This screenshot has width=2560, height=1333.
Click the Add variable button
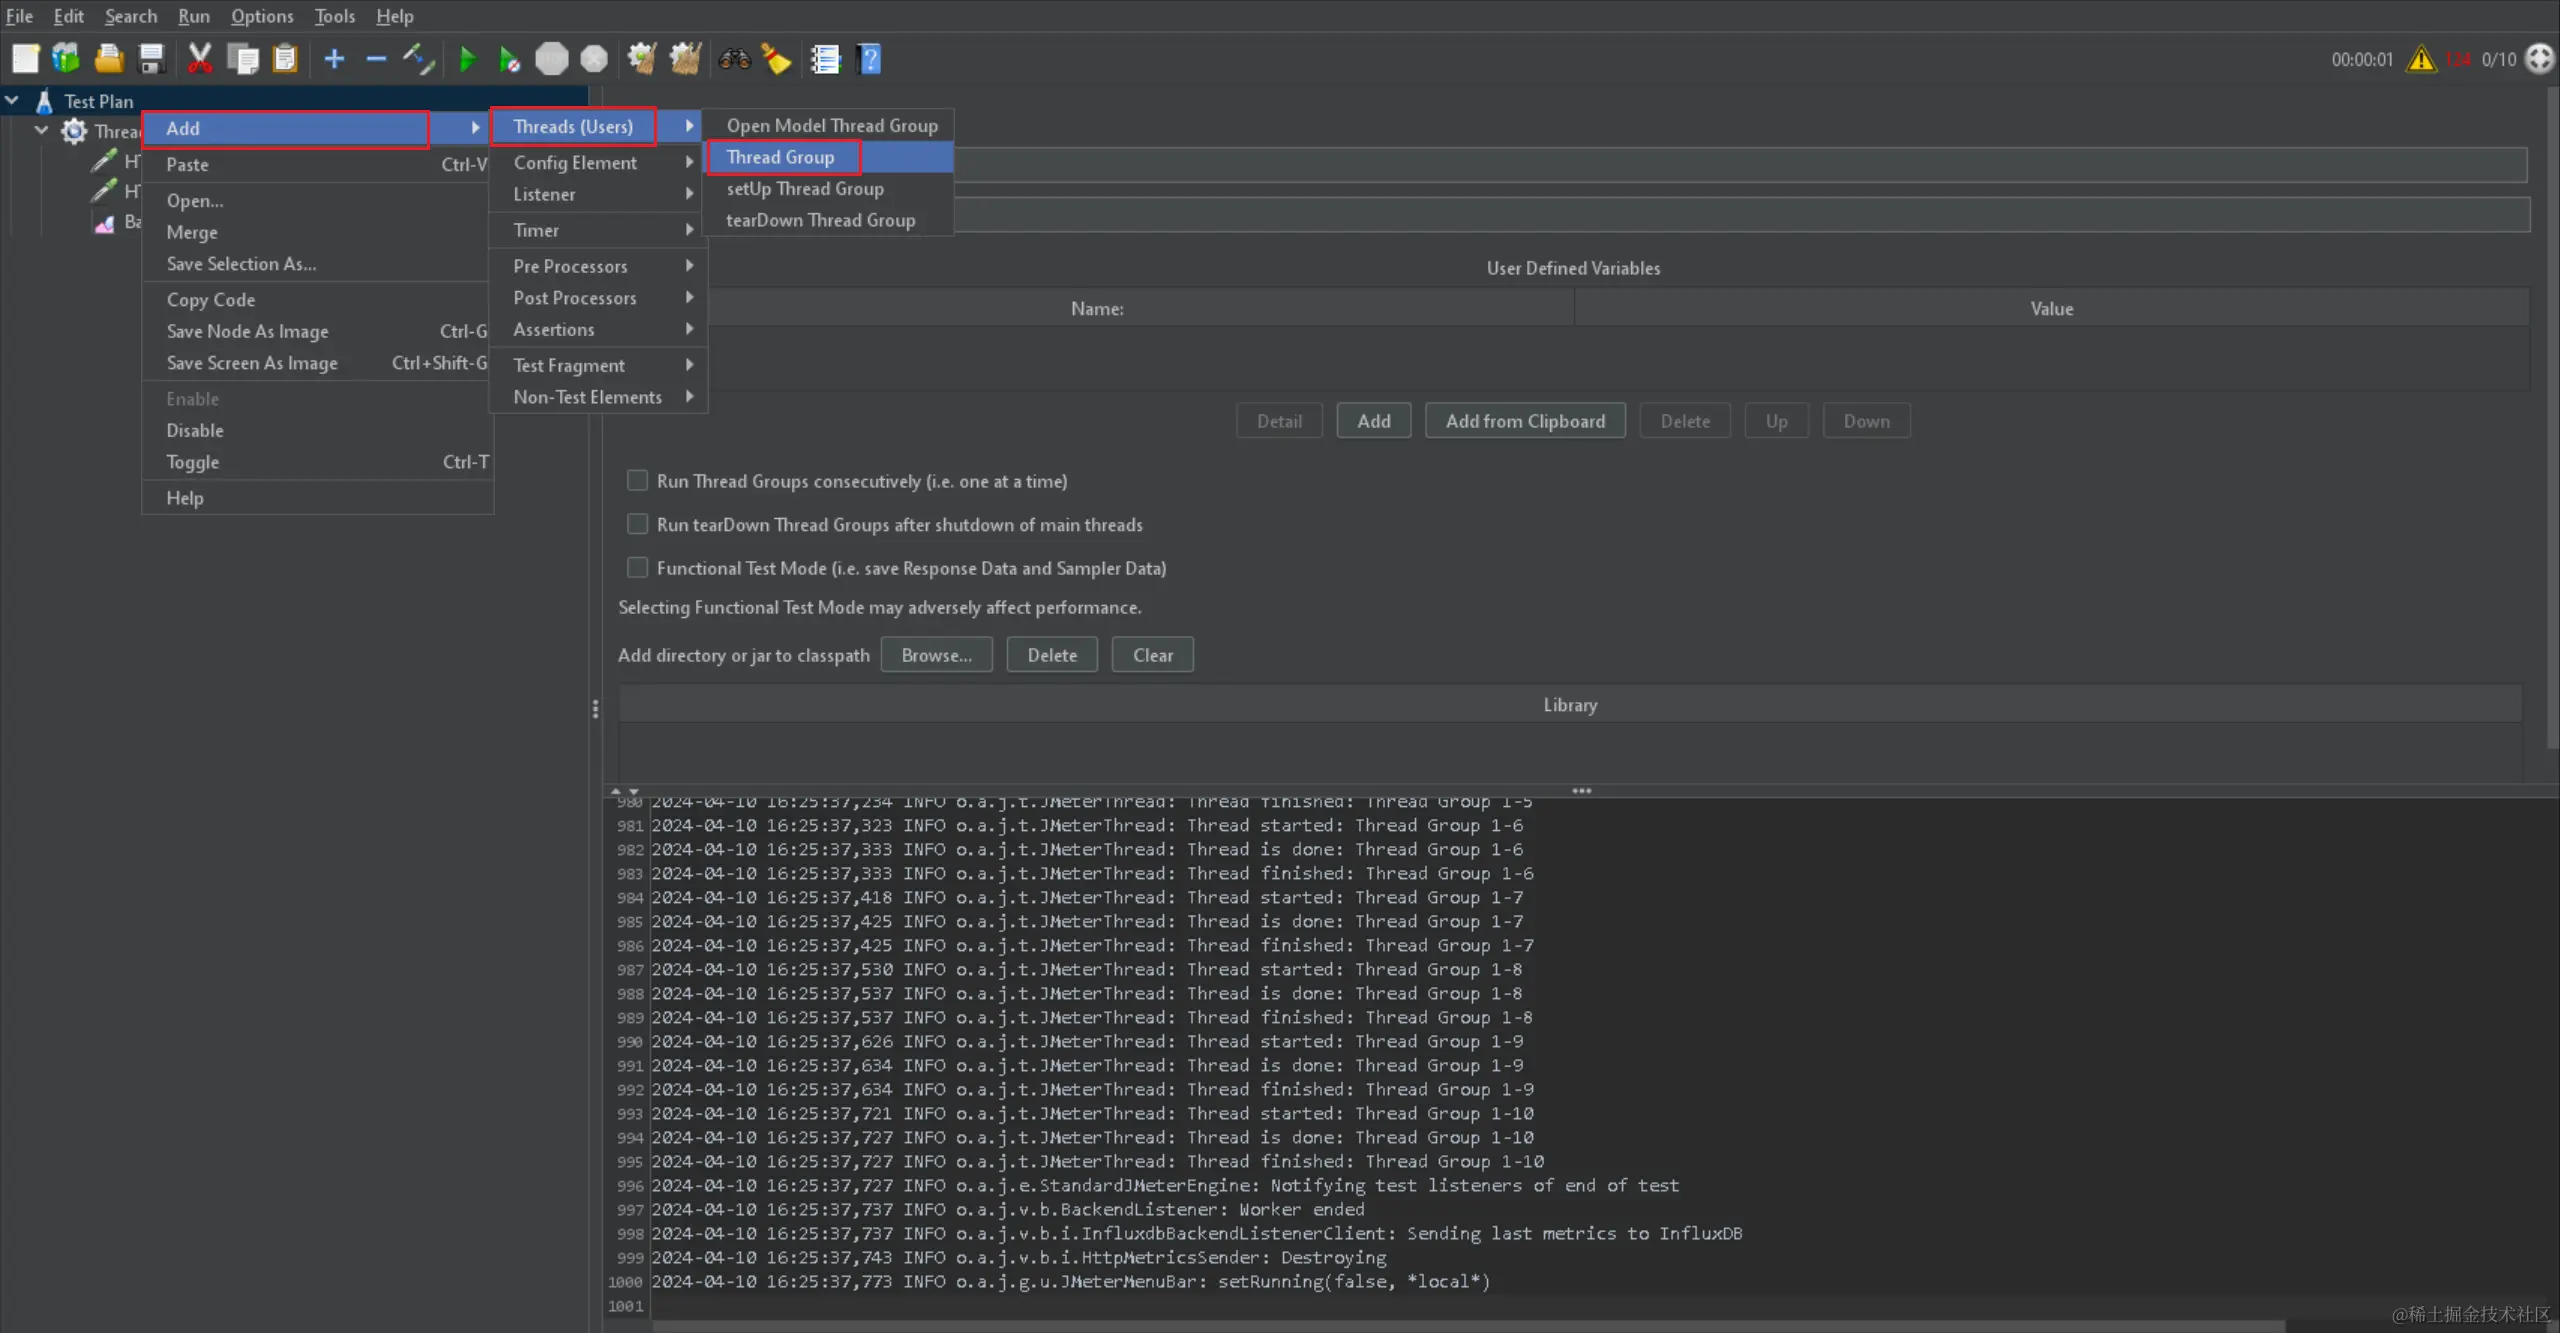tap(1373, 421)
